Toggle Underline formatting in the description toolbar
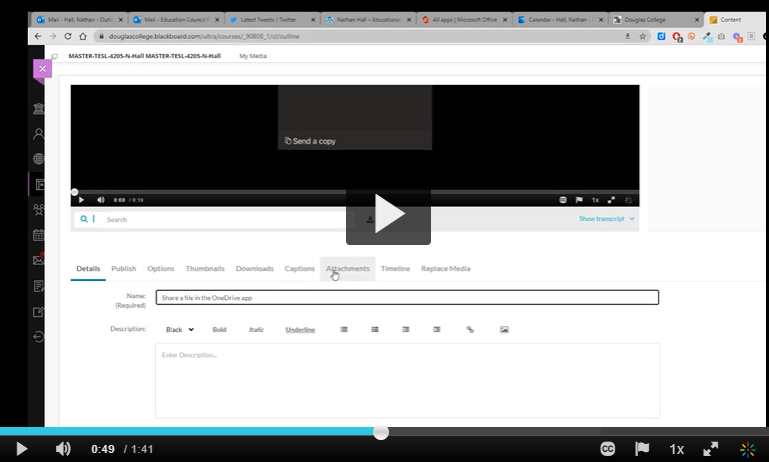Screen dimensions: 769x462 (x=300, y=329)
